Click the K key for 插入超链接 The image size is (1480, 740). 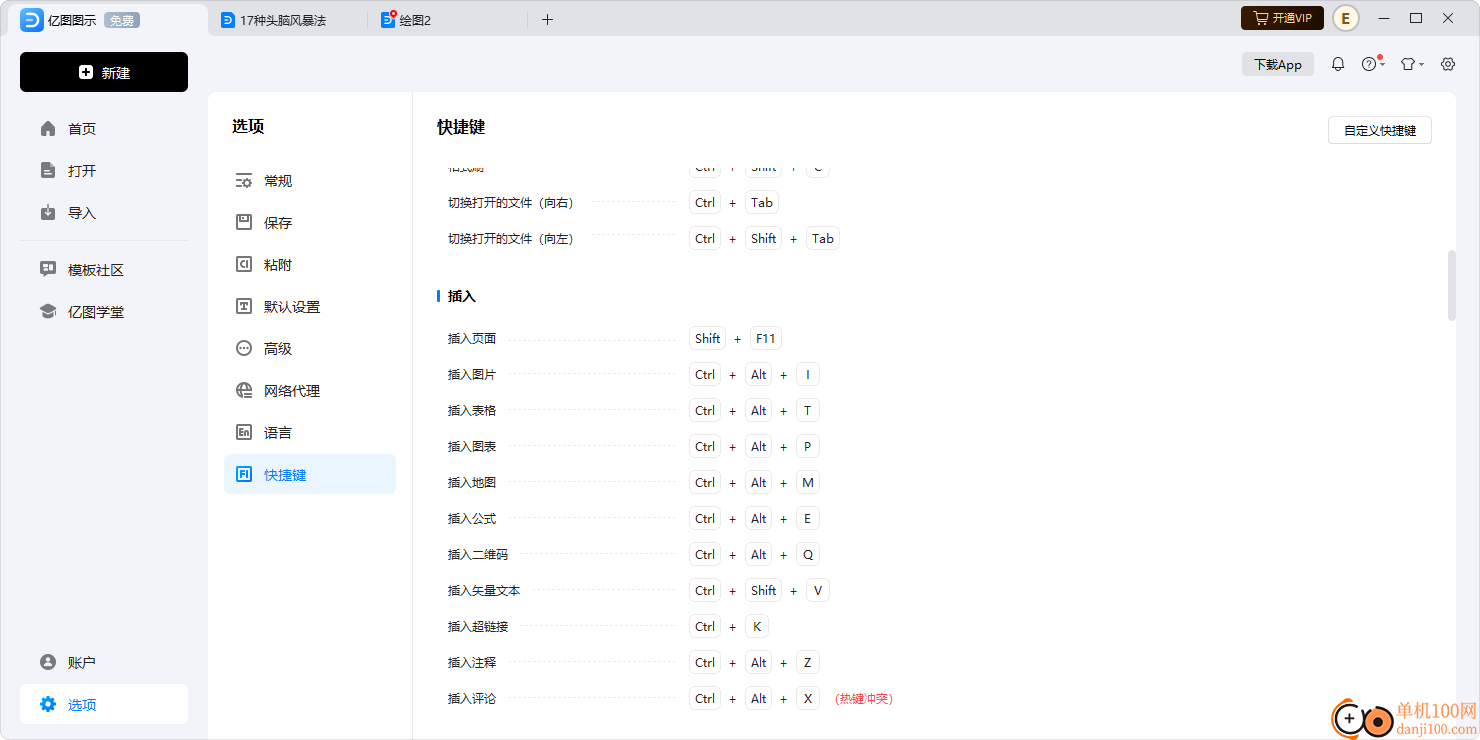point(757,627)
